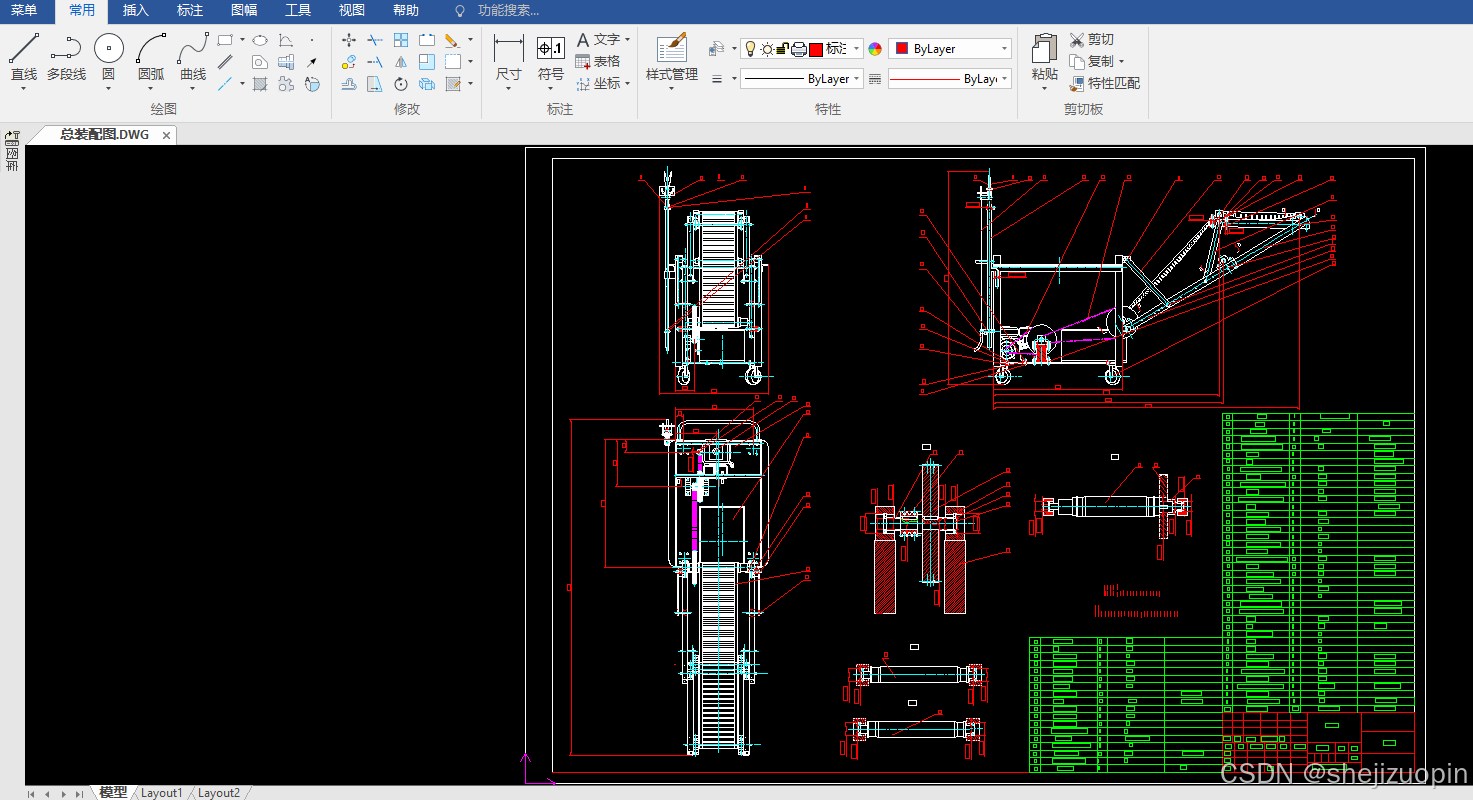The width and height of the screenshot is (1473, 800).
Task: Switch to the 图幅 ribbon tab
Action: tap(244, 11)
